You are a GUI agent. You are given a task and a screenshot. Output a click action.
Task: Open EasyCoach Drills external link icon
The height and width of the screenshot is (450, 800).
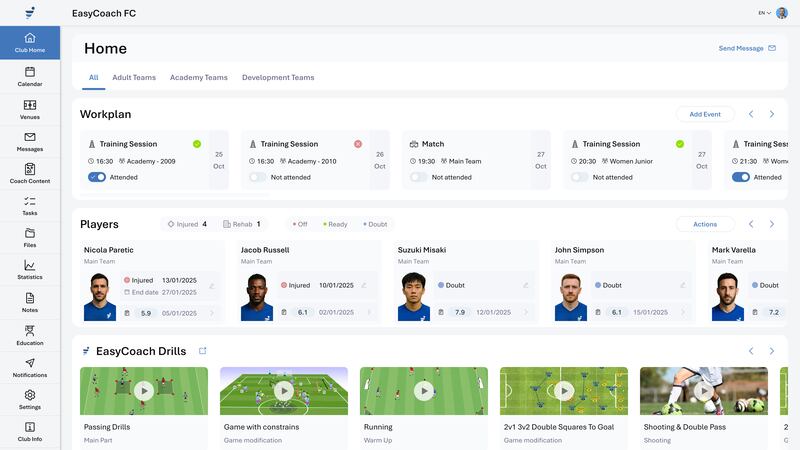pos(203,351)
